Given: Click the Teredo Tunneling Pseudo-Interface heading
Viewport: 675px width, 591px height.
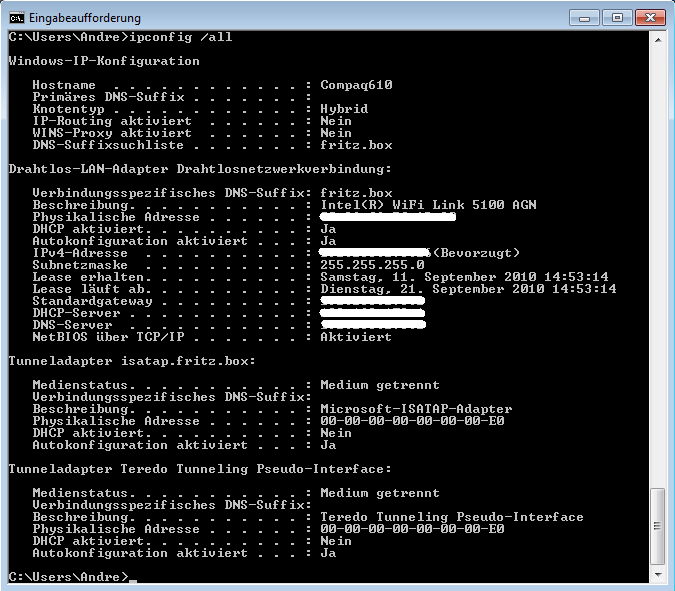Looking at the screenshot, I should pyautogui.click(x=199, y=469).
